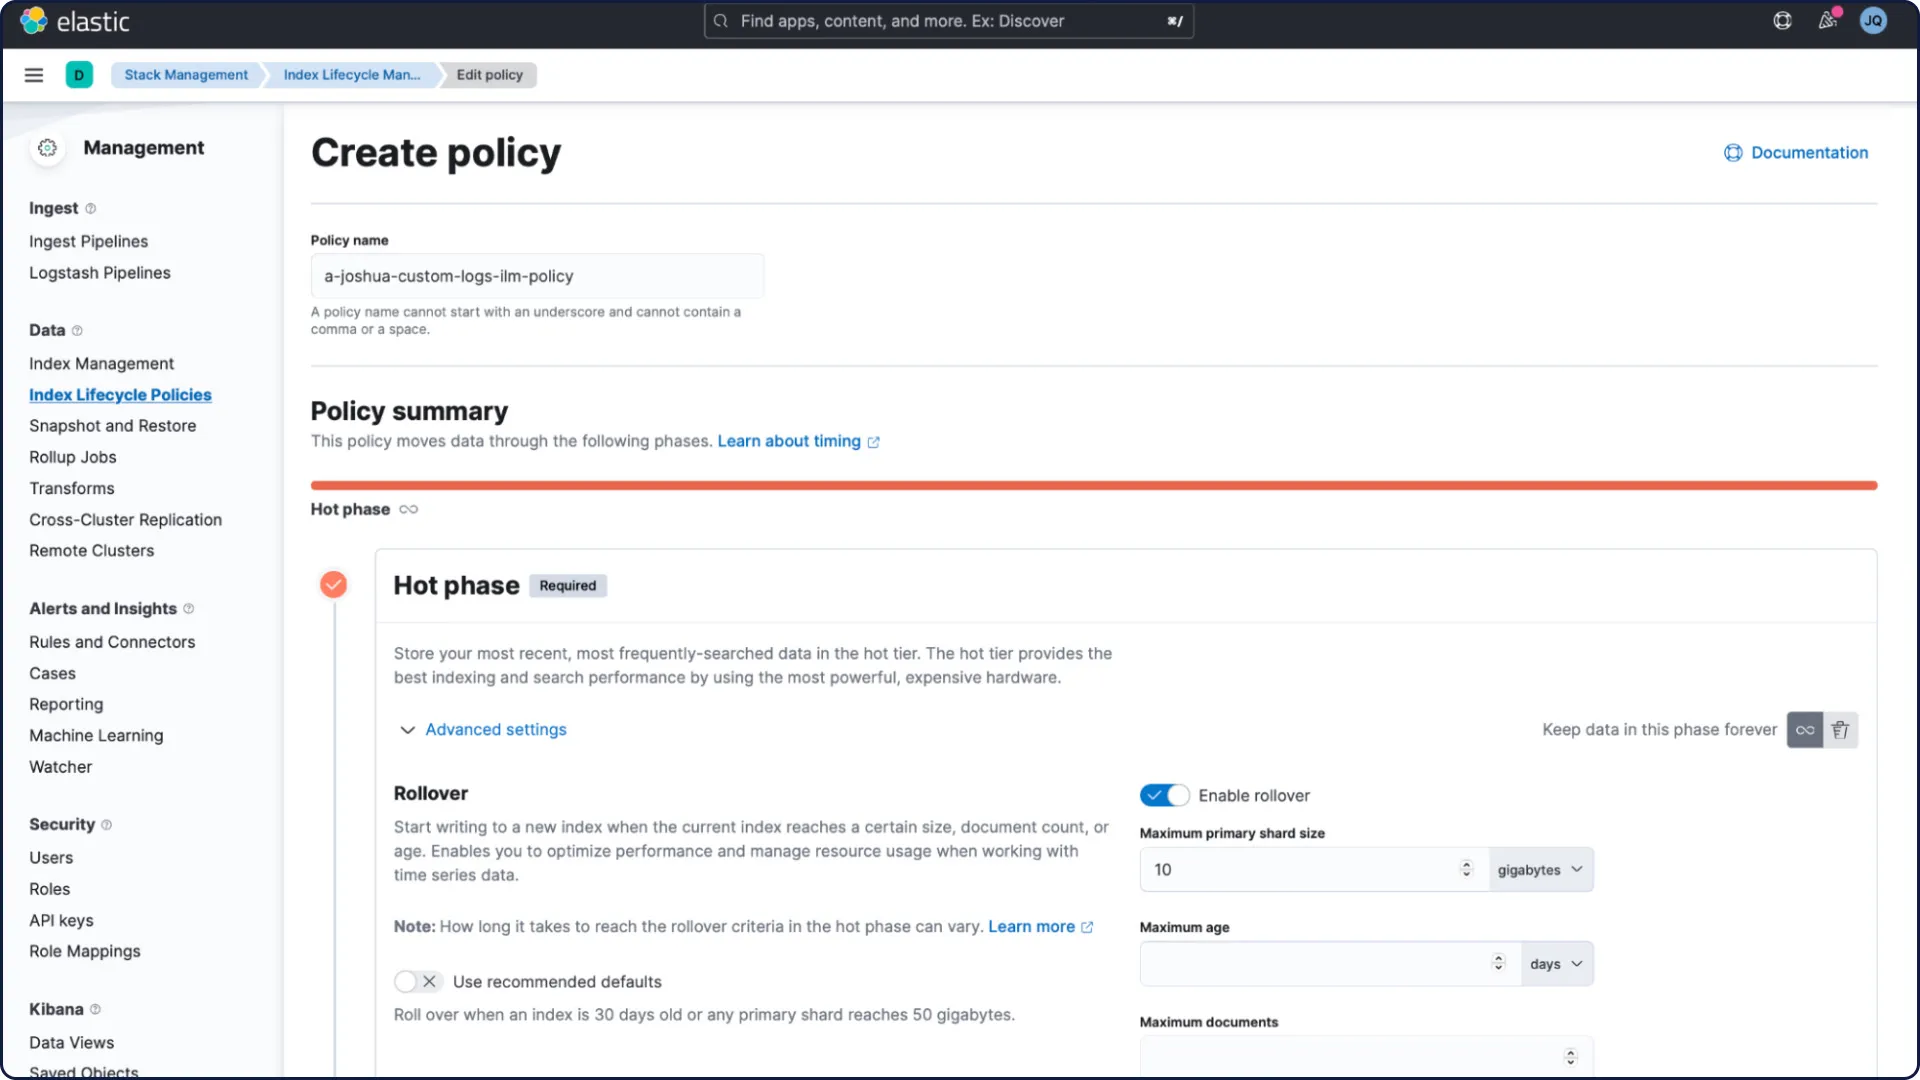Click the Elastic logo
The width and height of the screenshot is (1920, 1080).
point(75,21)
